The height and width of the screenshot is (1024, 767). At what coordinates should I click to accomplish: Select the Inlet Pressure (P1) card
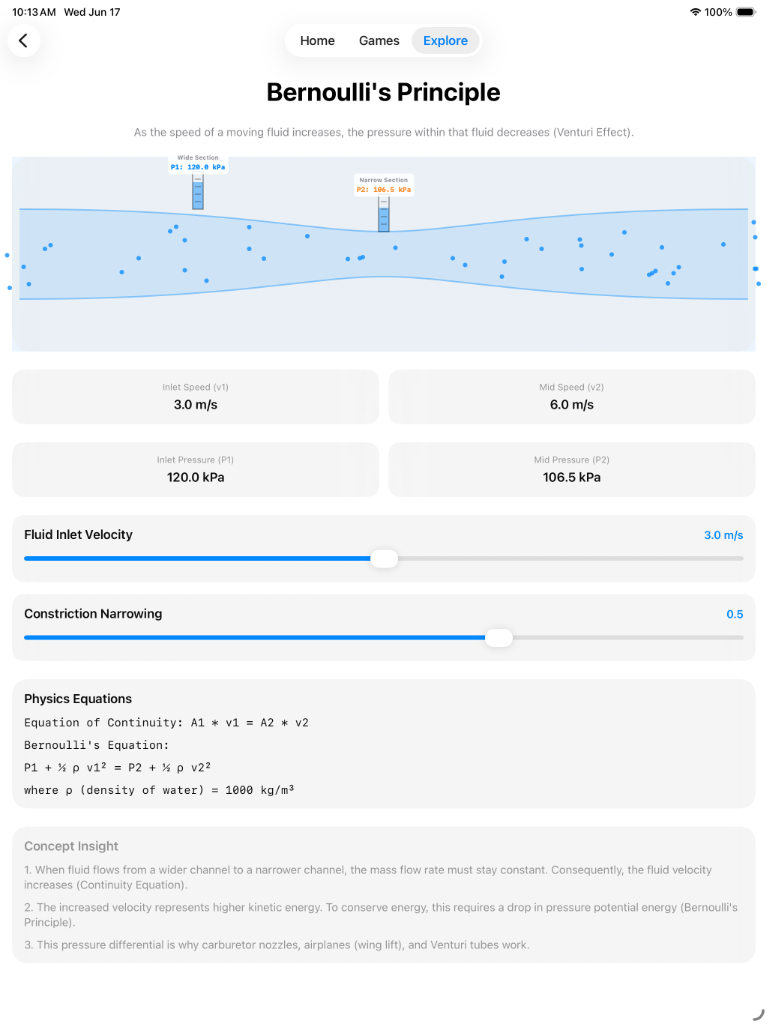click(x=195, y=470)
